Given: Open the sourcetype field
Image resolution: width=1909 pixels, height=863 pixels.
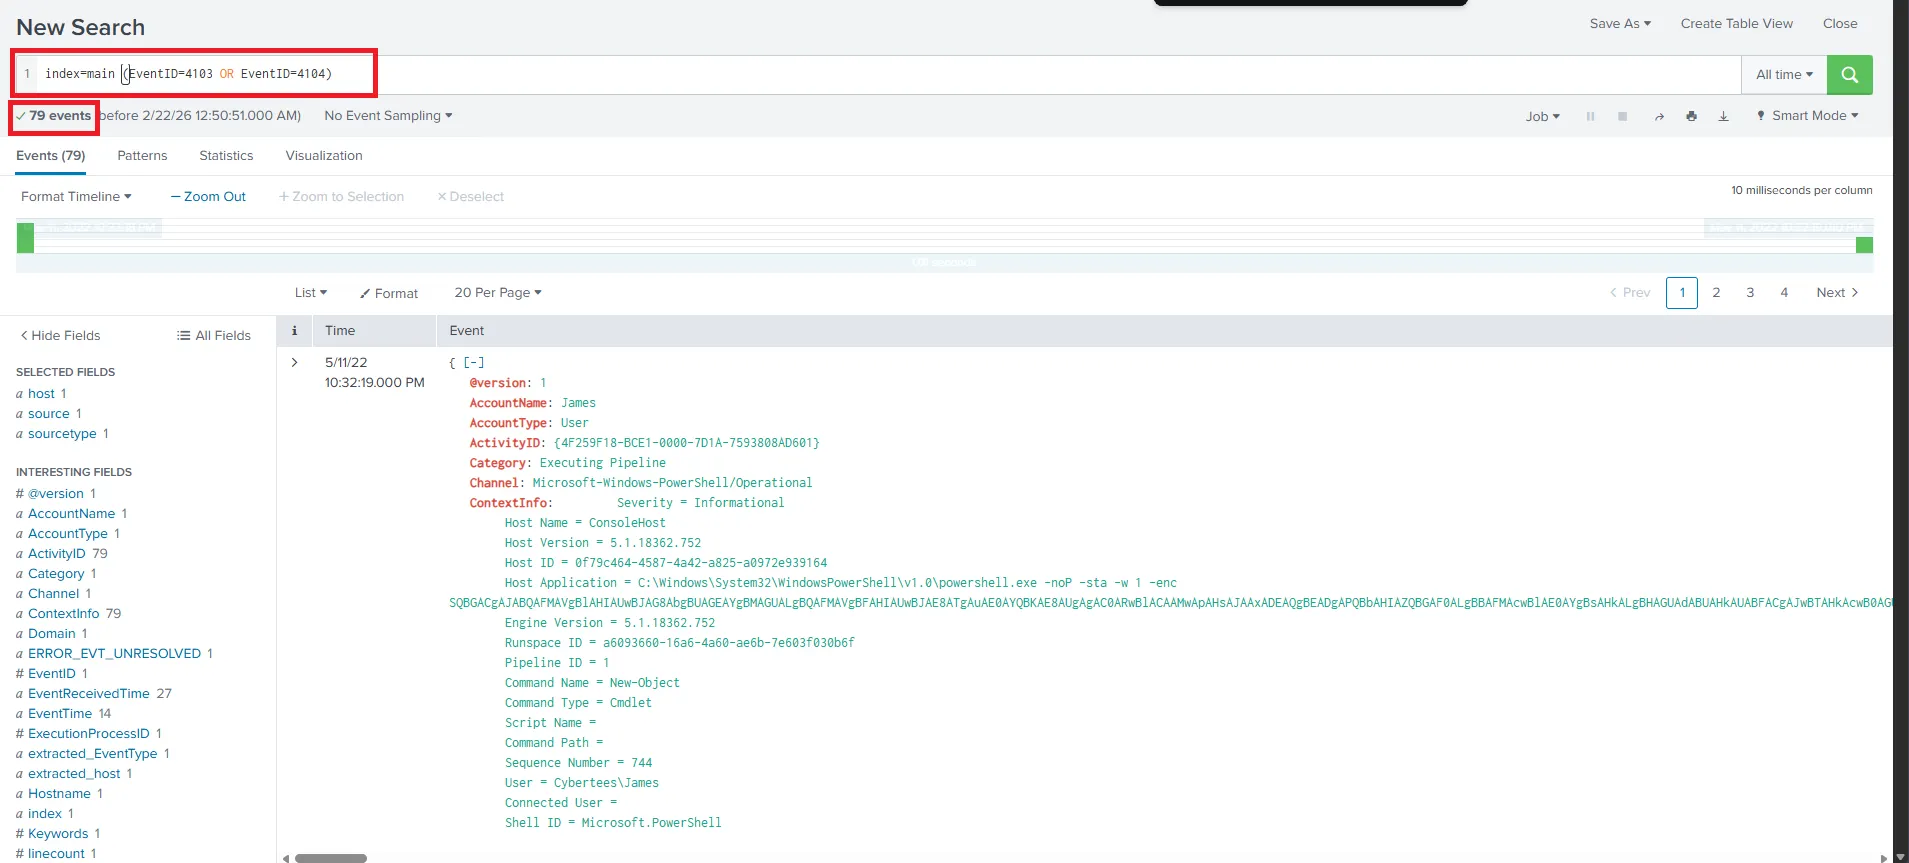Looking at the screenshot, I should pyautogui.click(x=62, y=433).
